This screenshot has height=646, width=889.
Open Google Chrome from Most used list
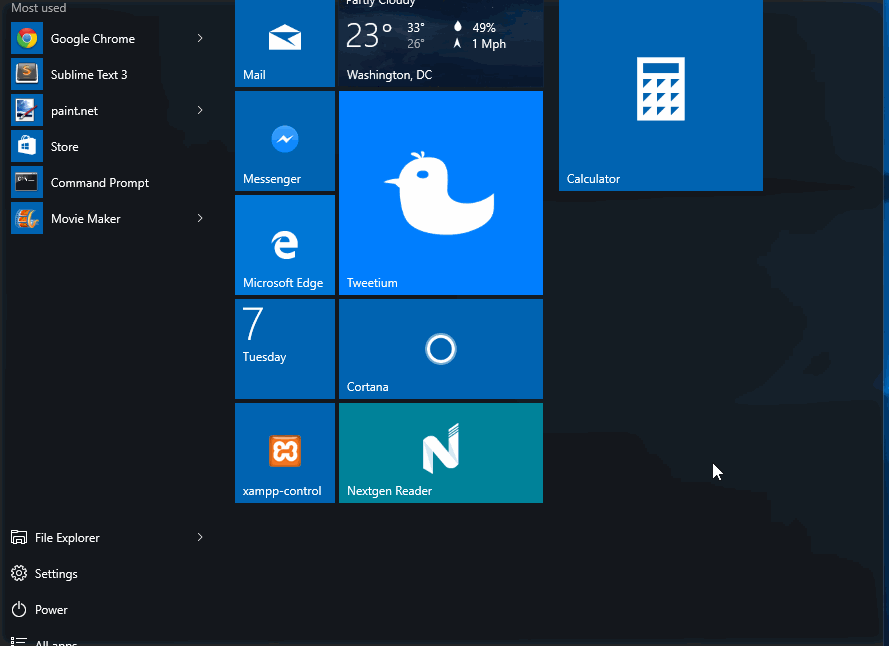(x=92, y=39)
